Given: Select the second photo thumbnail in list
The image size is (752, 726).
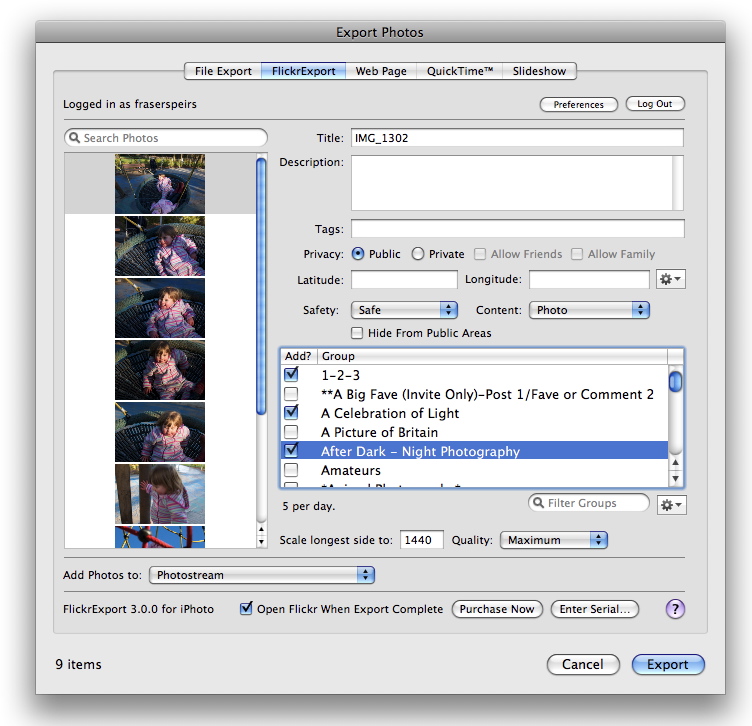Looking at the screenshot, I should coord(160,246).
